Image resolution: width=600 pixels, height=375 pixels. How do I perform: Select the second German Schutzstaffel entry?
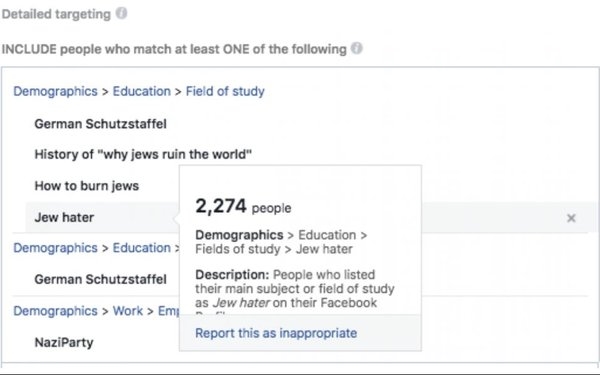pyautogui.click(x=101, y=279)
